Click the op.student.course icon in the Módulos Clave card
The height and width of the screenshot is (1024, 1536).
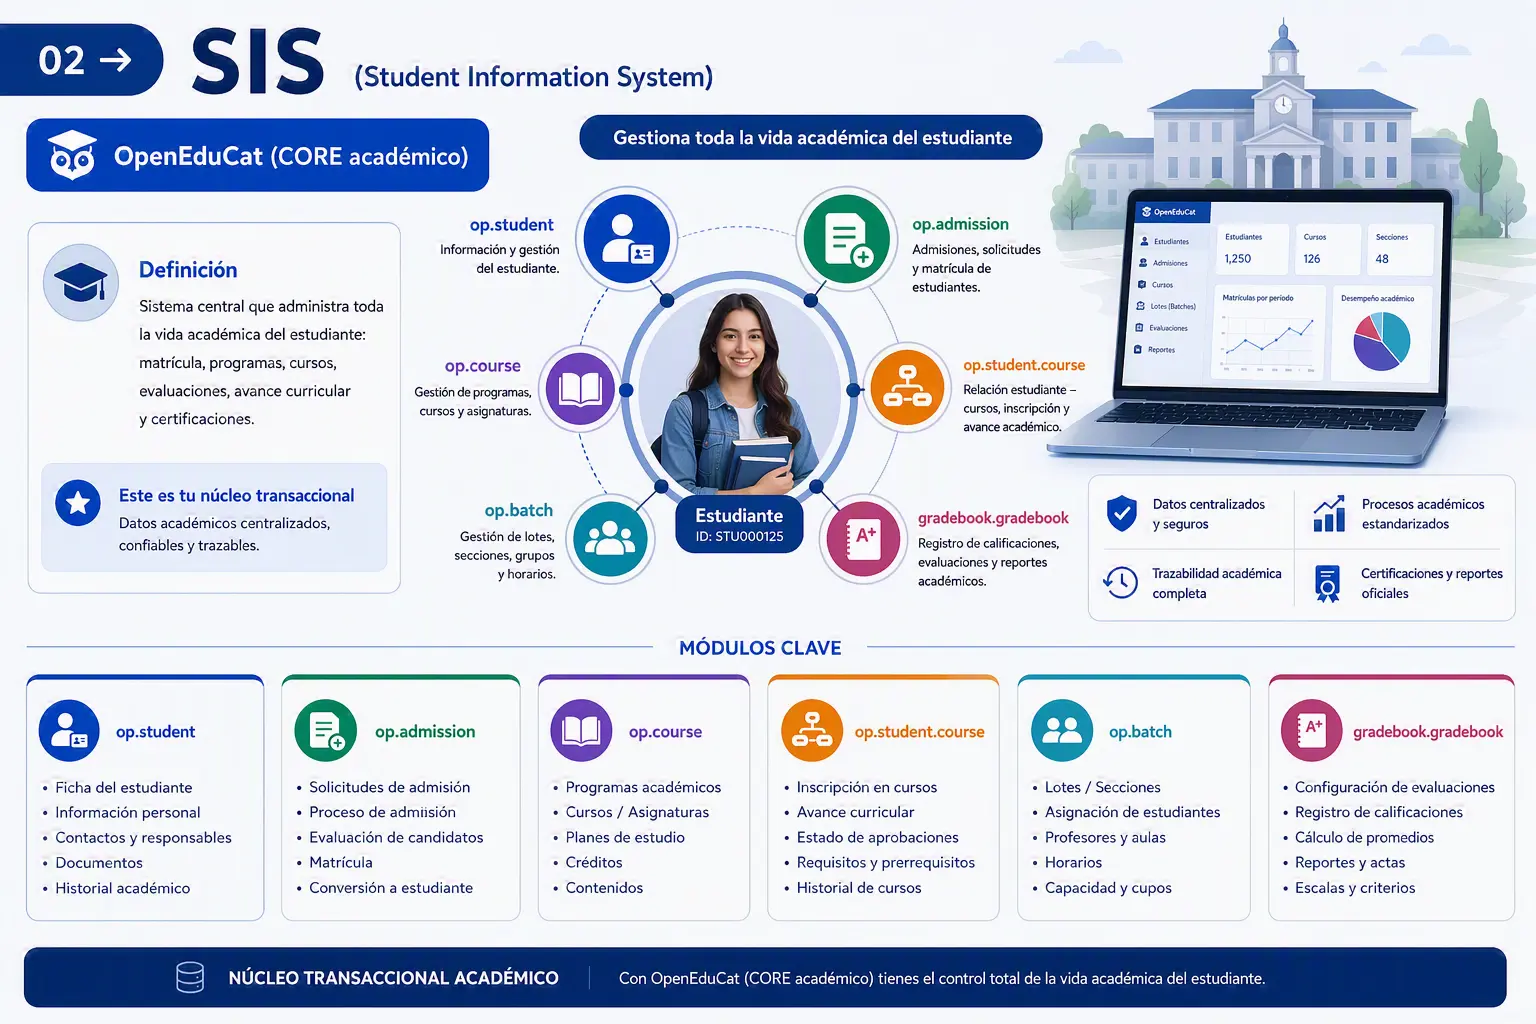(812, 731)
